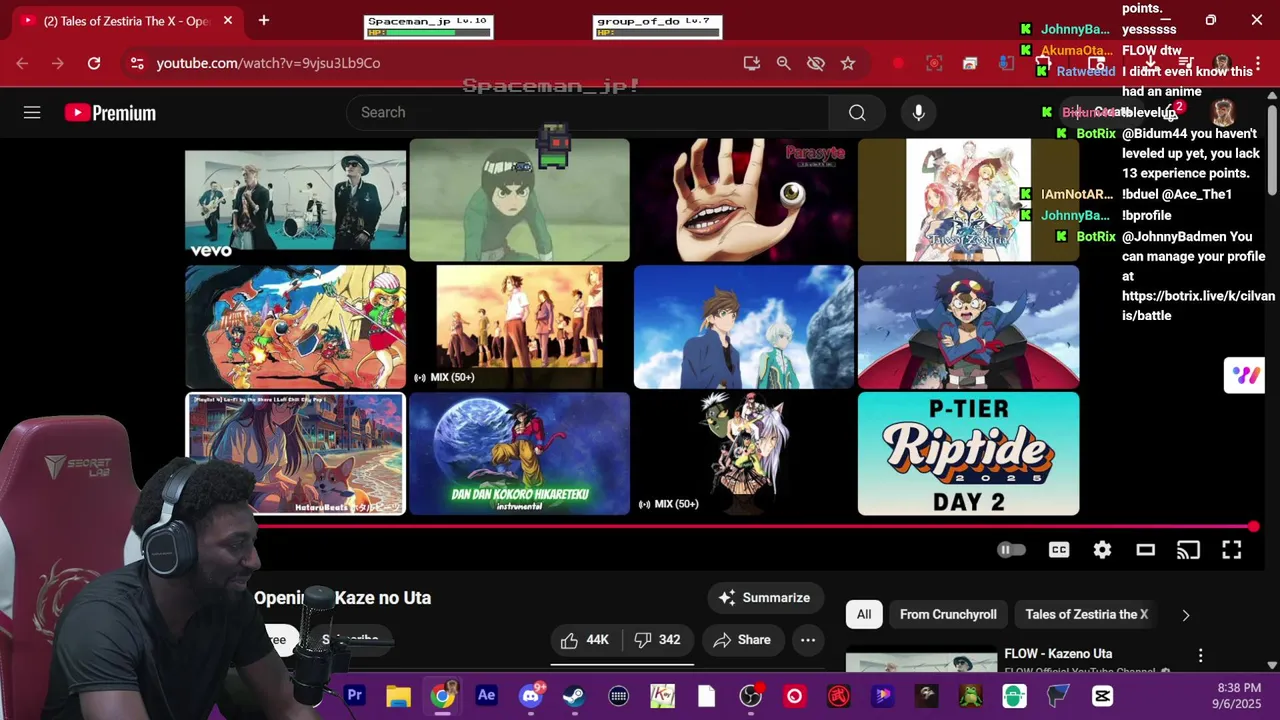
Task: View site information left of the URL
Action: tap(137, 63)
